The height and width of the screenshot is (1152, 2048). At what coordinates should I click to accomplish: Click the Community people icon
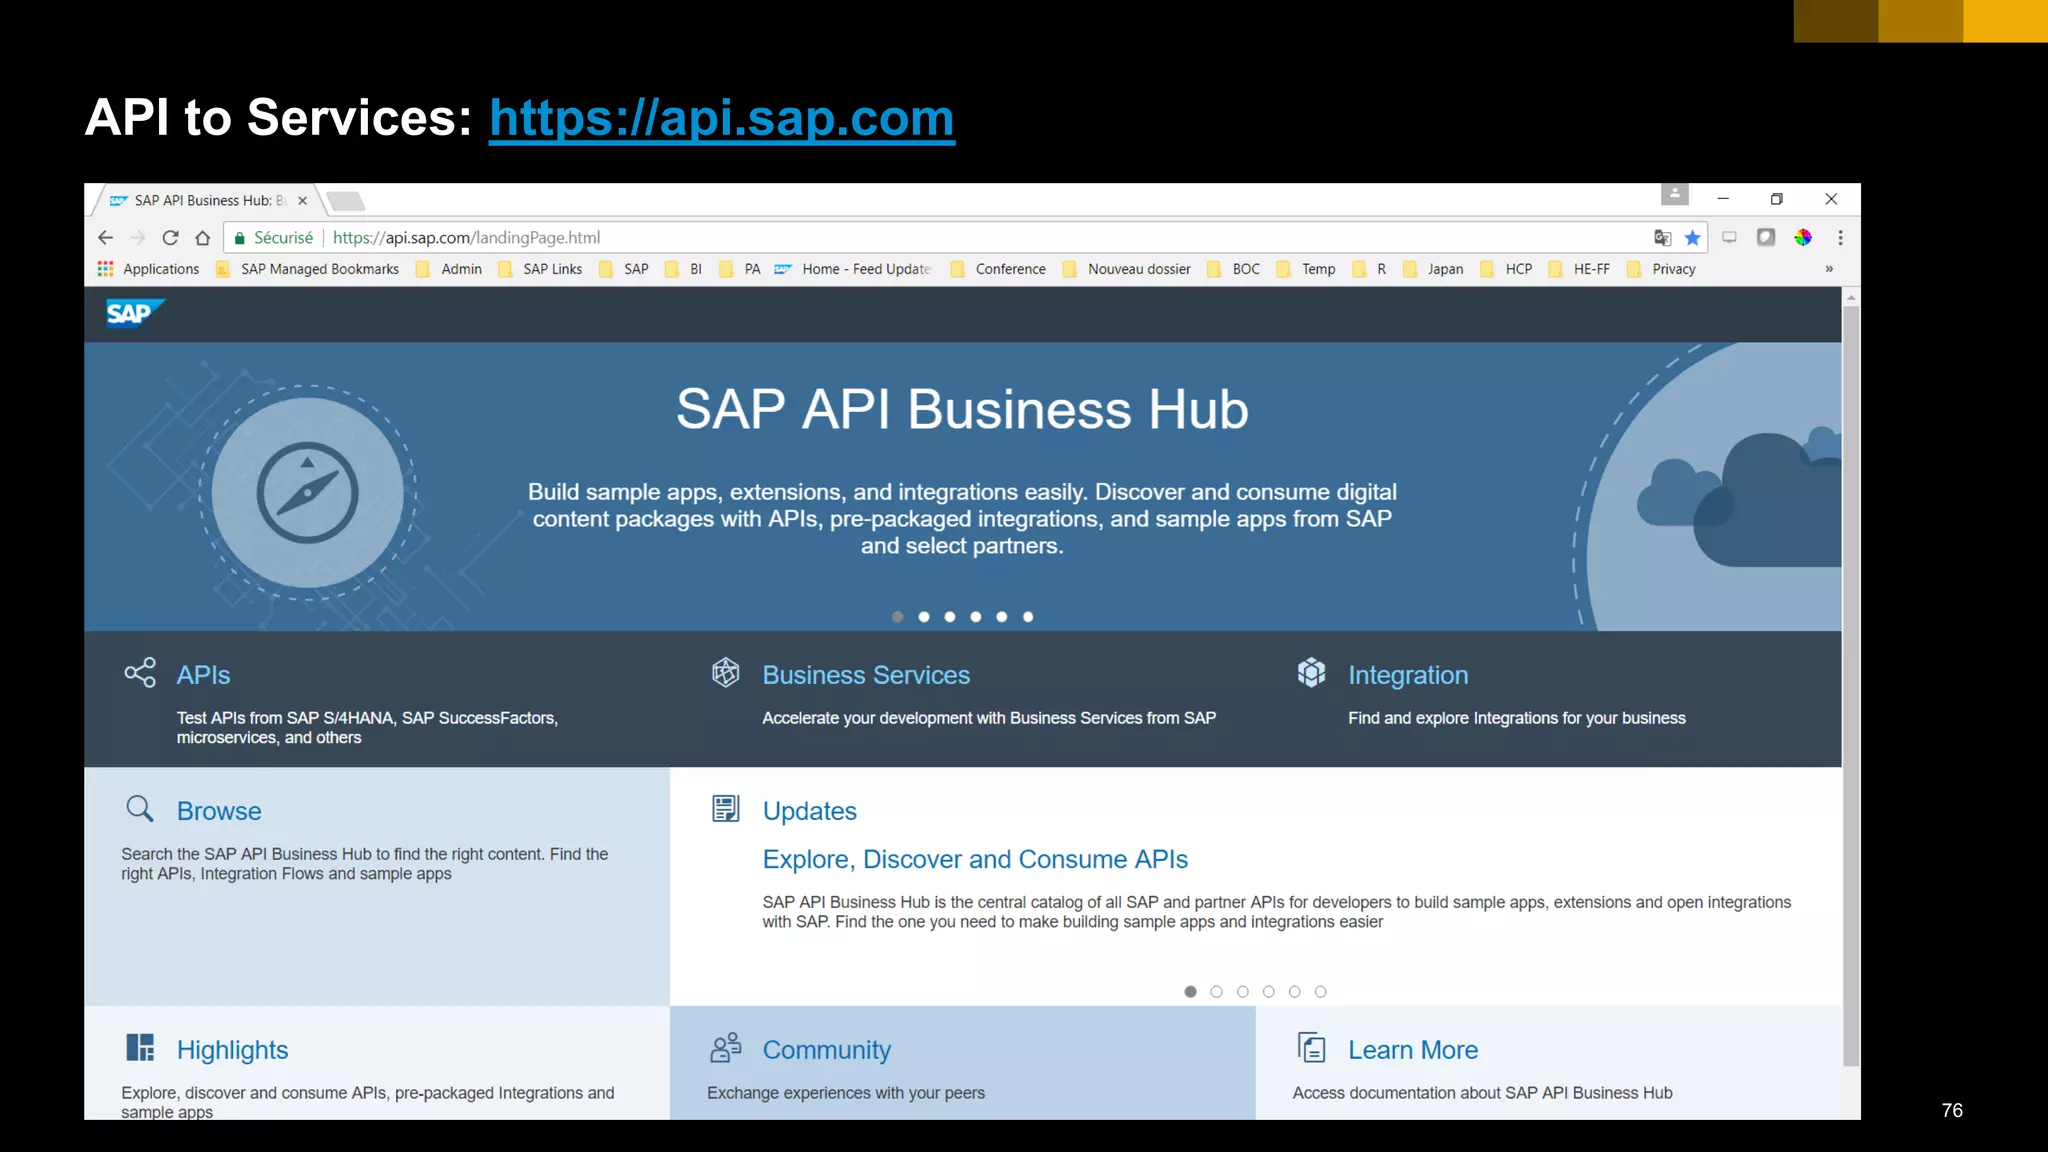pyautogui.click(x=726, y=1047)
